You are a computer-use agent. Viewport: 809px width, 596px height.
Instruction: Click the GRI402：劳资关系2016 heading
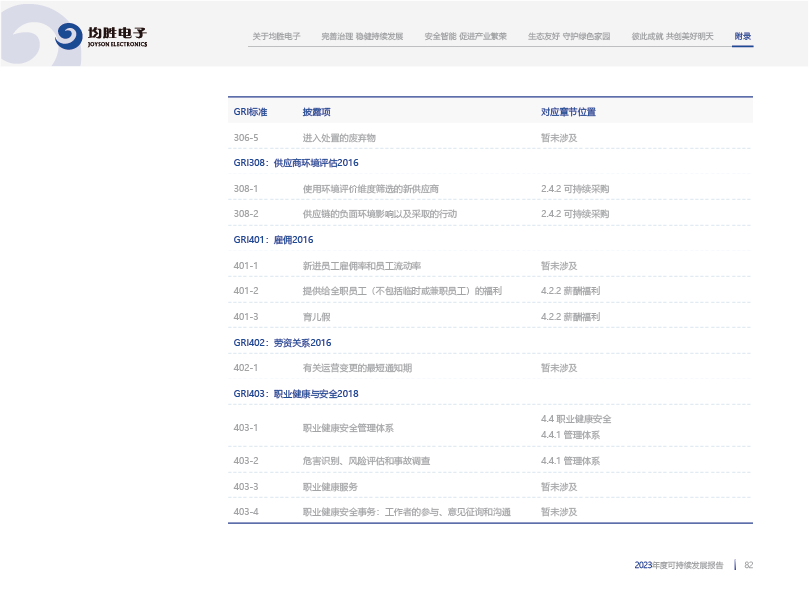[x=282, y=343]
